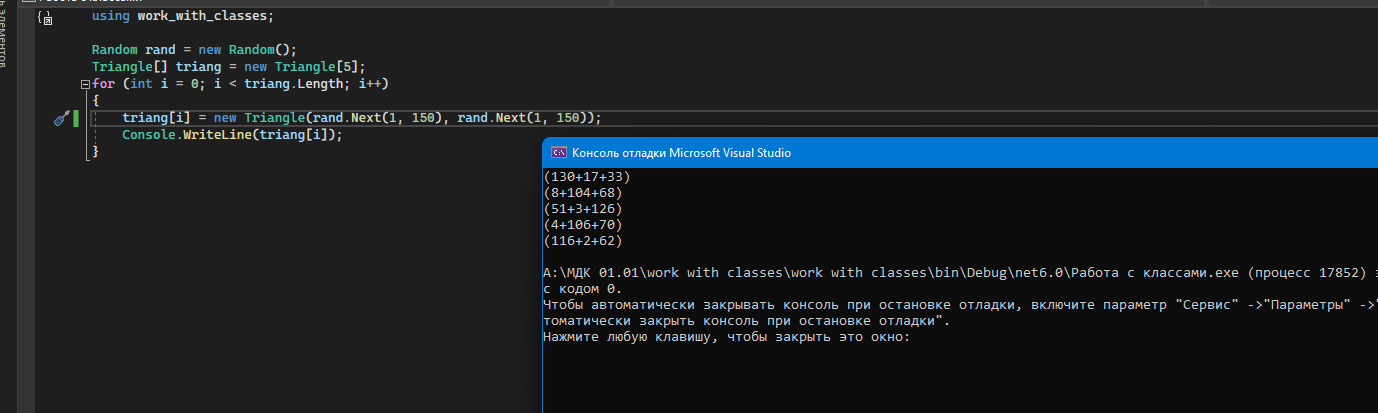Viewport: 1378px width, 413px height.
Task: Click the braces icon beside the using line
Action: [44, 18]
